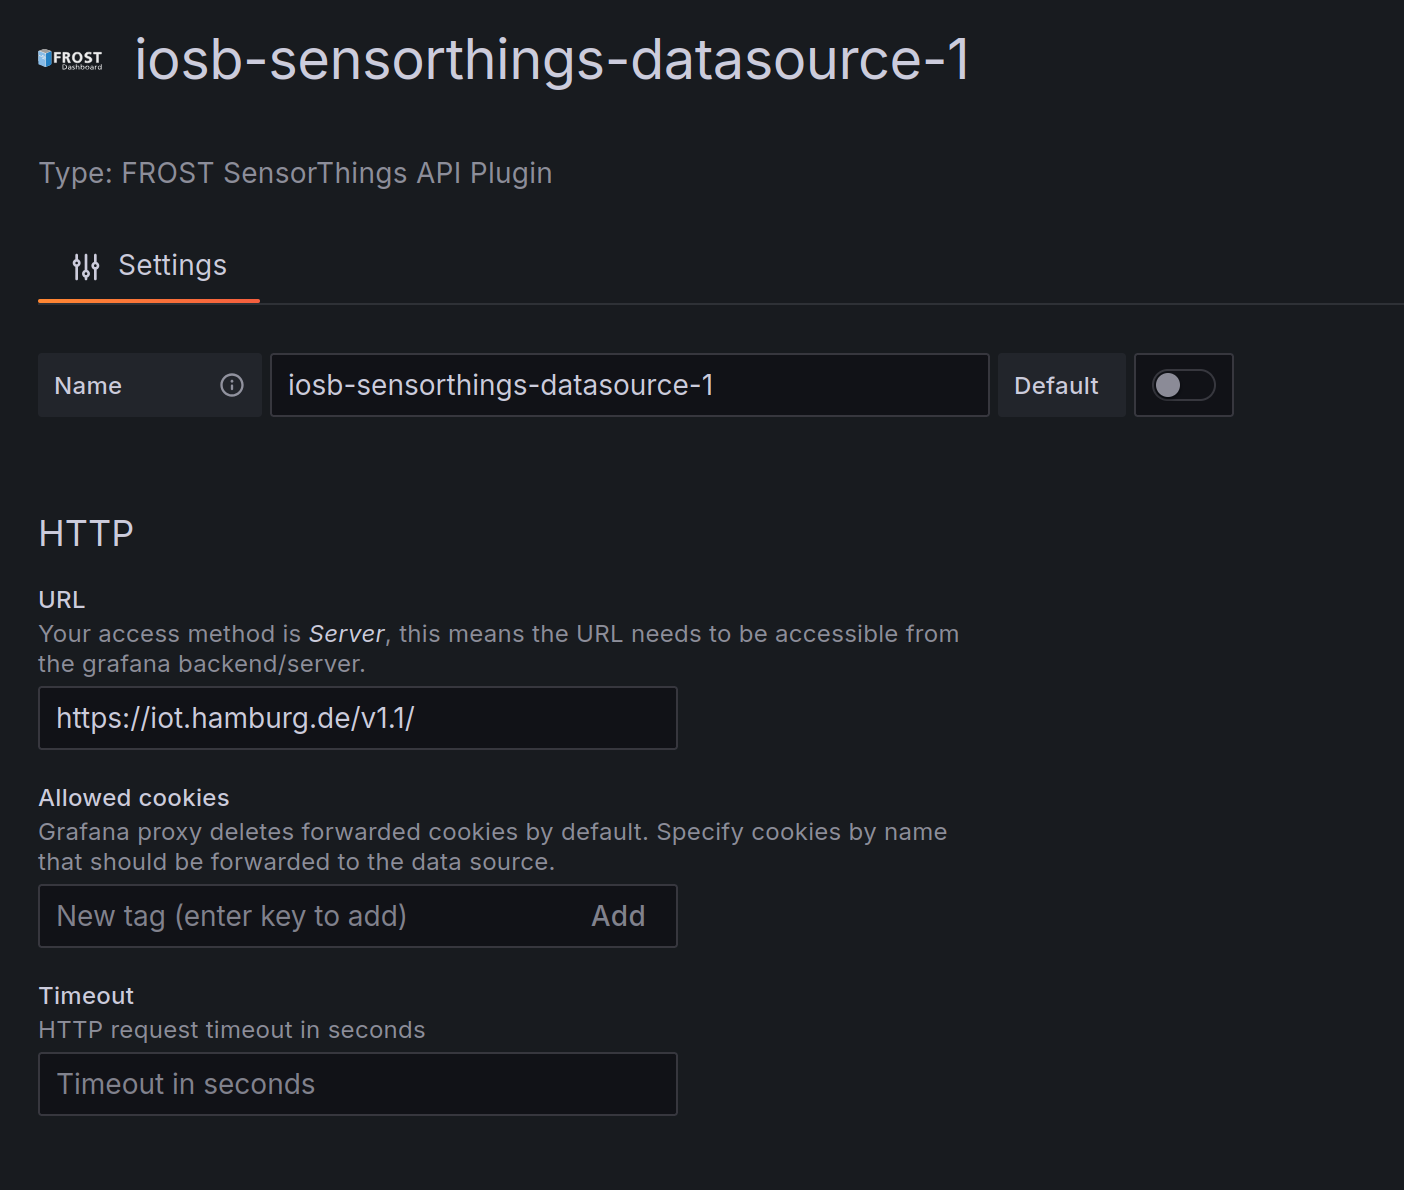
Task: Click the HTTP section heading
Action: pos(86,534)
